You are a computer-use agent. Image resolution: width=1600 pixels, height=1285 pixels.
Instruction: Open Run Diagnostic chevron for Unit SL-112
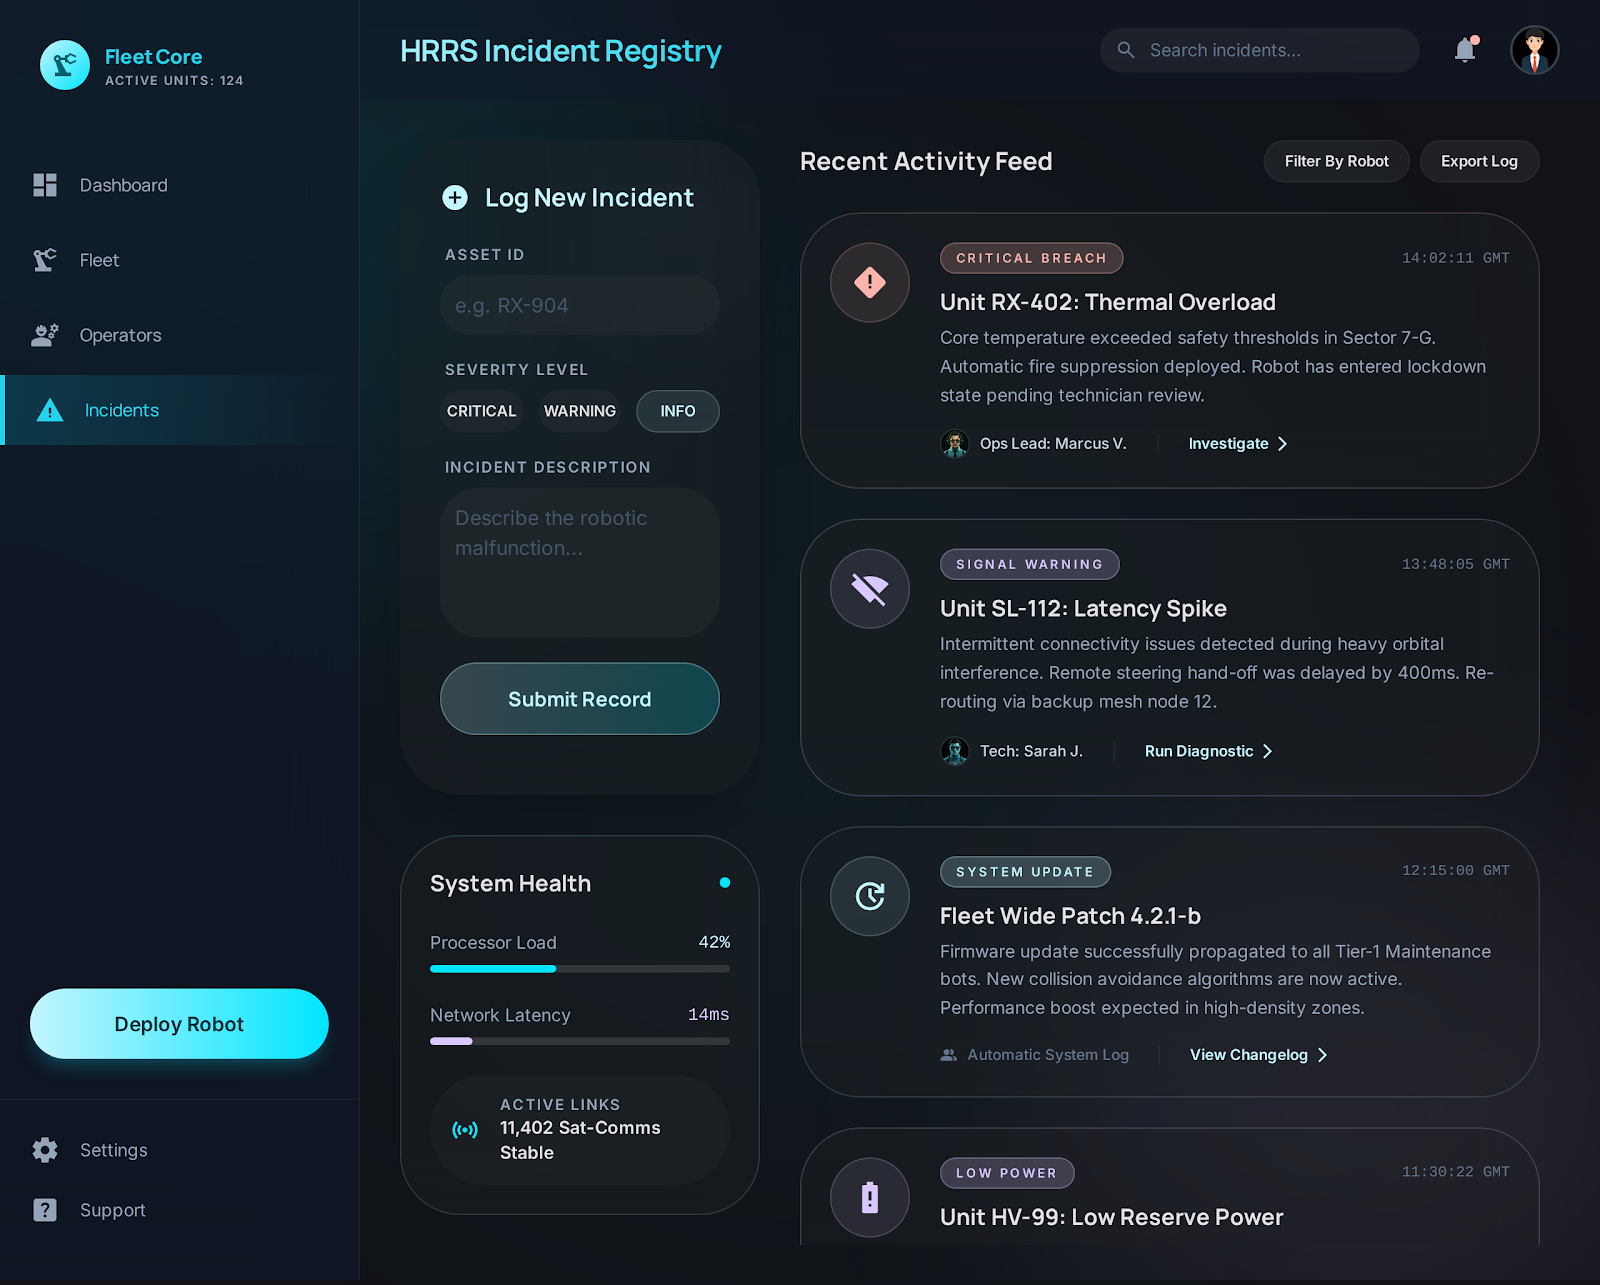[1207, 751]
